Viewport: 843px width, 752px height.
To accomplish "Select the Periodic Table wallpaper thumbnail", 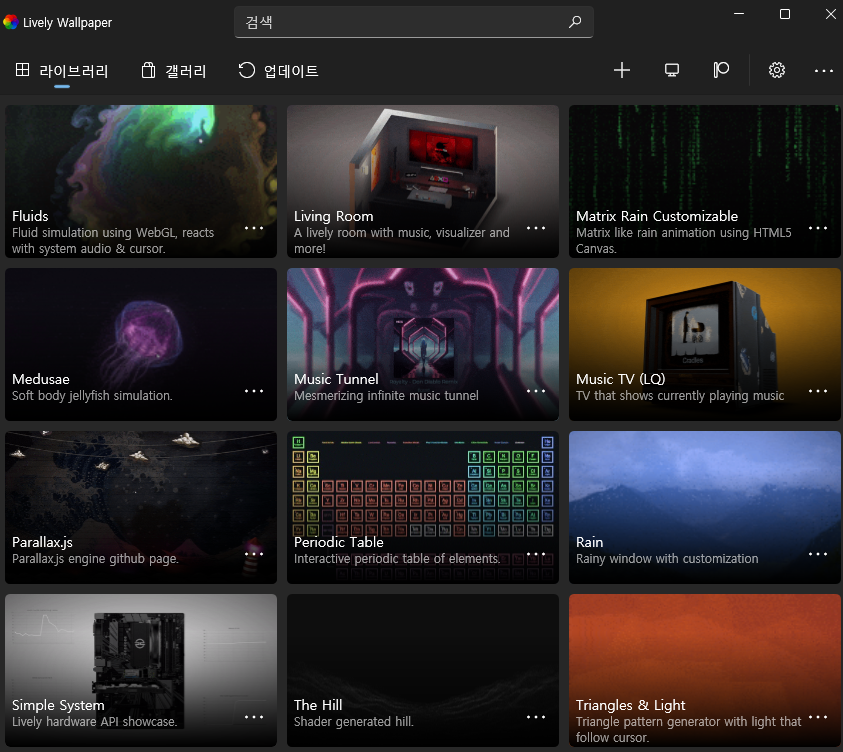I will 423,507.
